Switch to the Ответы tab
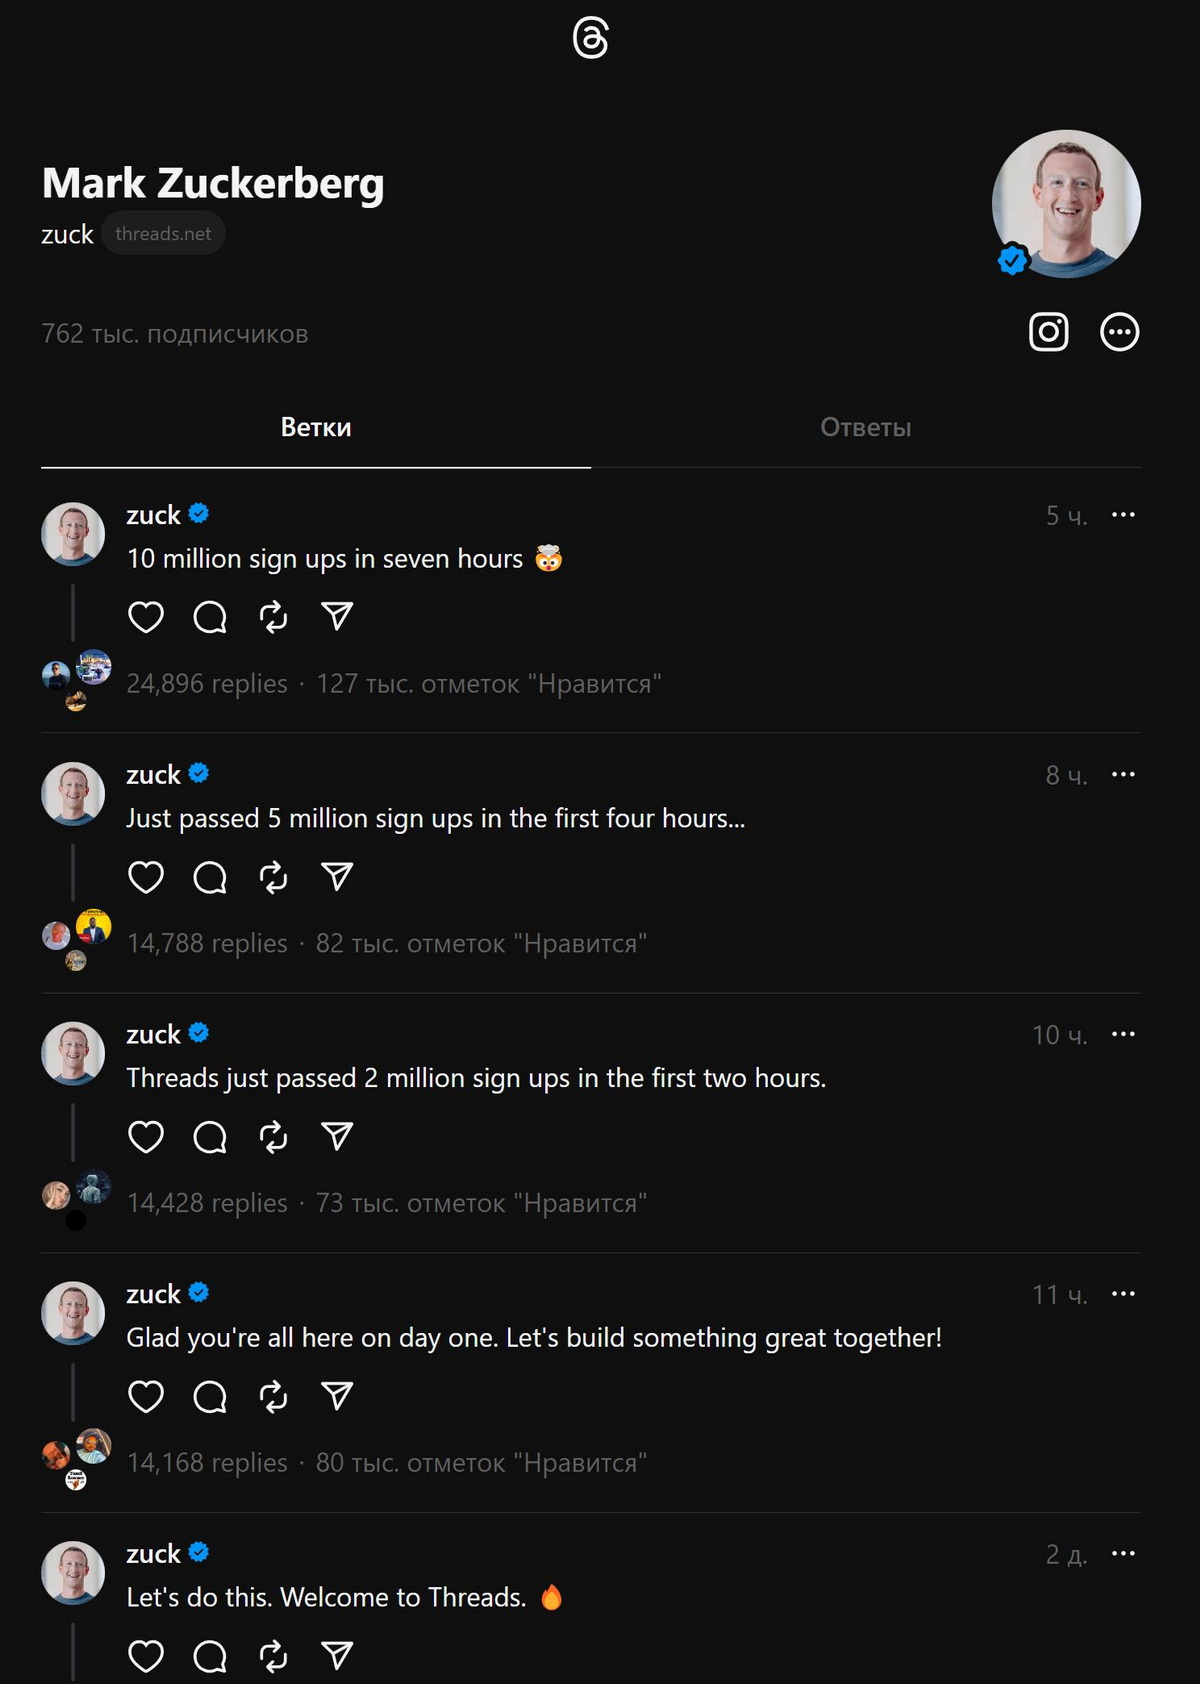The image size is (1200, 1684). pyautogui.click(x=865, y=428)
